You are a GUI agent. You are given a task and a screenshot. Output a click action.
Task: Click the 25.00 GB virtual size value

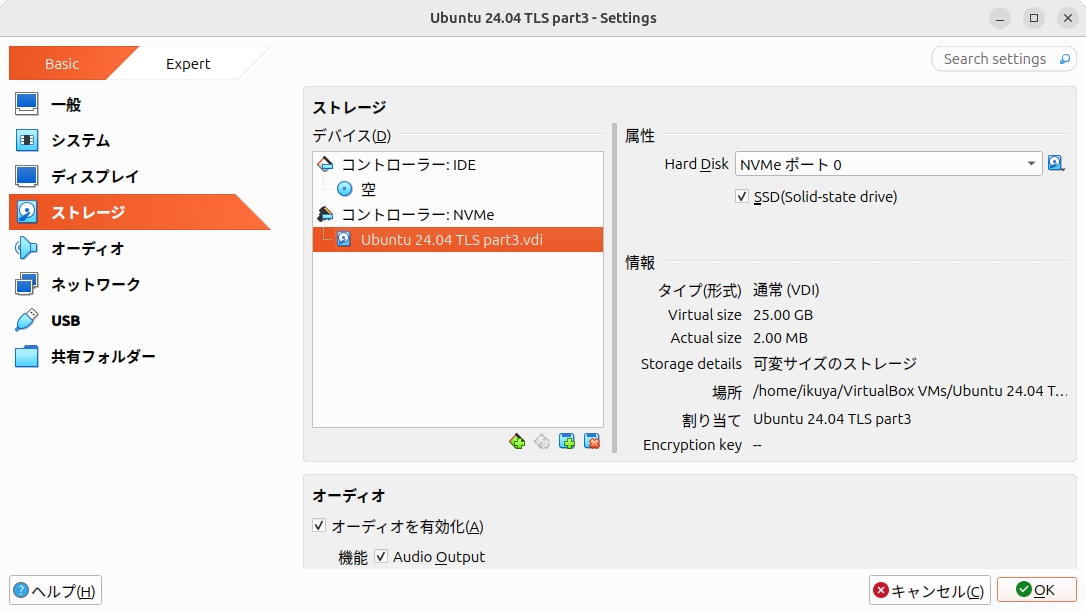(x=783, y=315)
